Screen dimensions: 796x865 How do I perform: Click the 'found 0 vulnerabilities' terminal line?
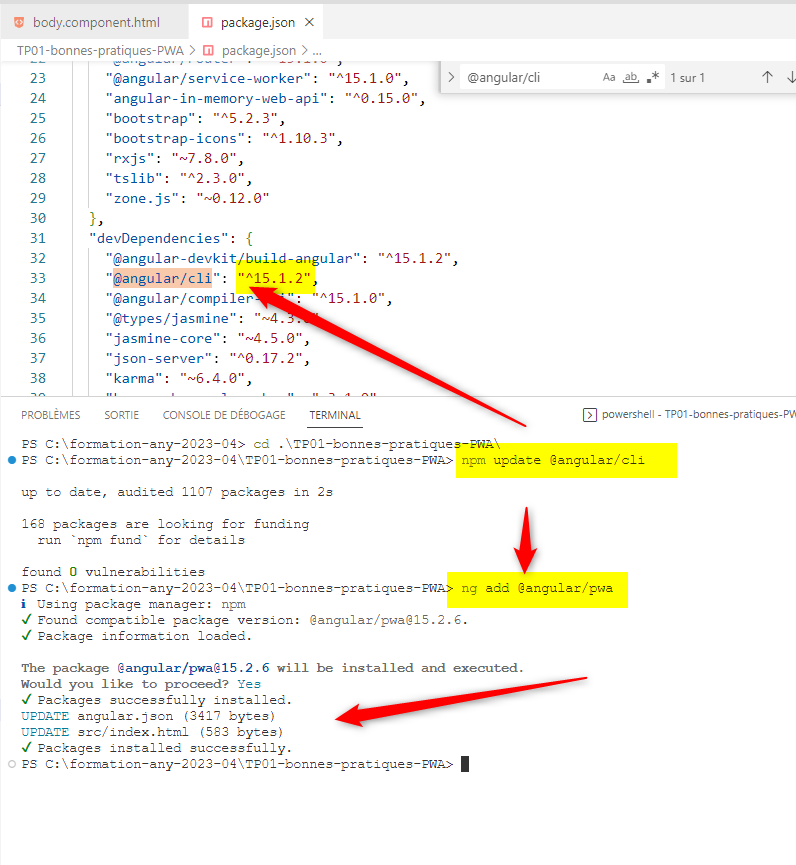pyautogui.click(x=113, y=572)
